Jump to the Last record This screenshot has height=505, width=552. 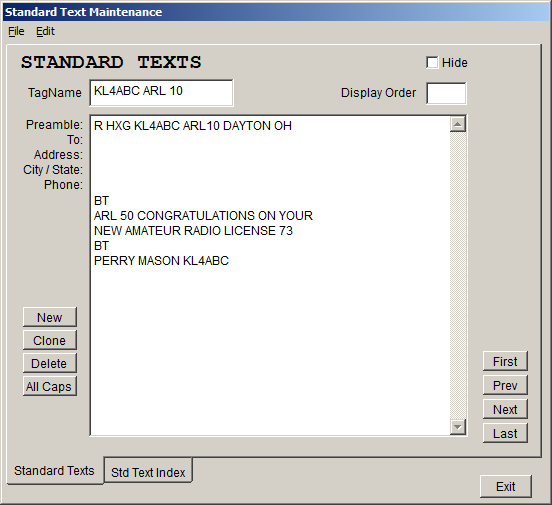505,433
